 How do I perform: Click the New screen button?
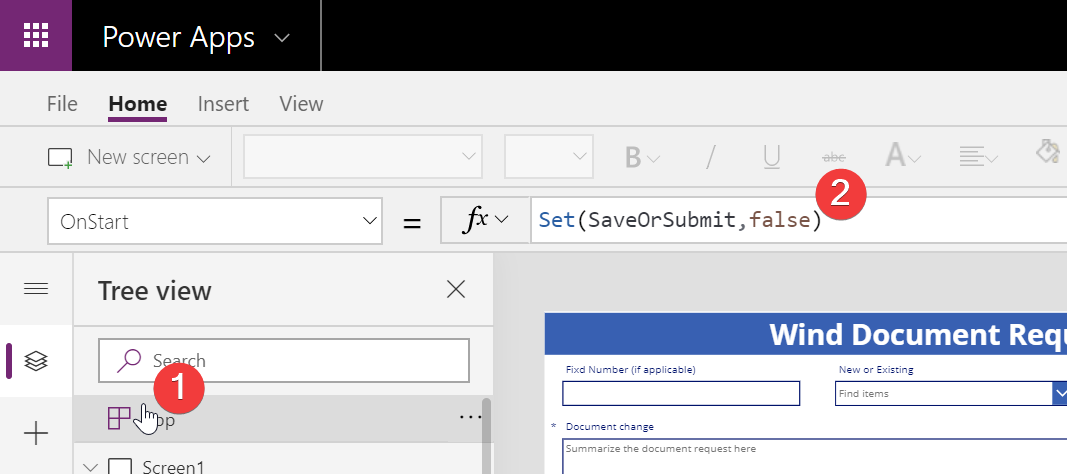130,157
